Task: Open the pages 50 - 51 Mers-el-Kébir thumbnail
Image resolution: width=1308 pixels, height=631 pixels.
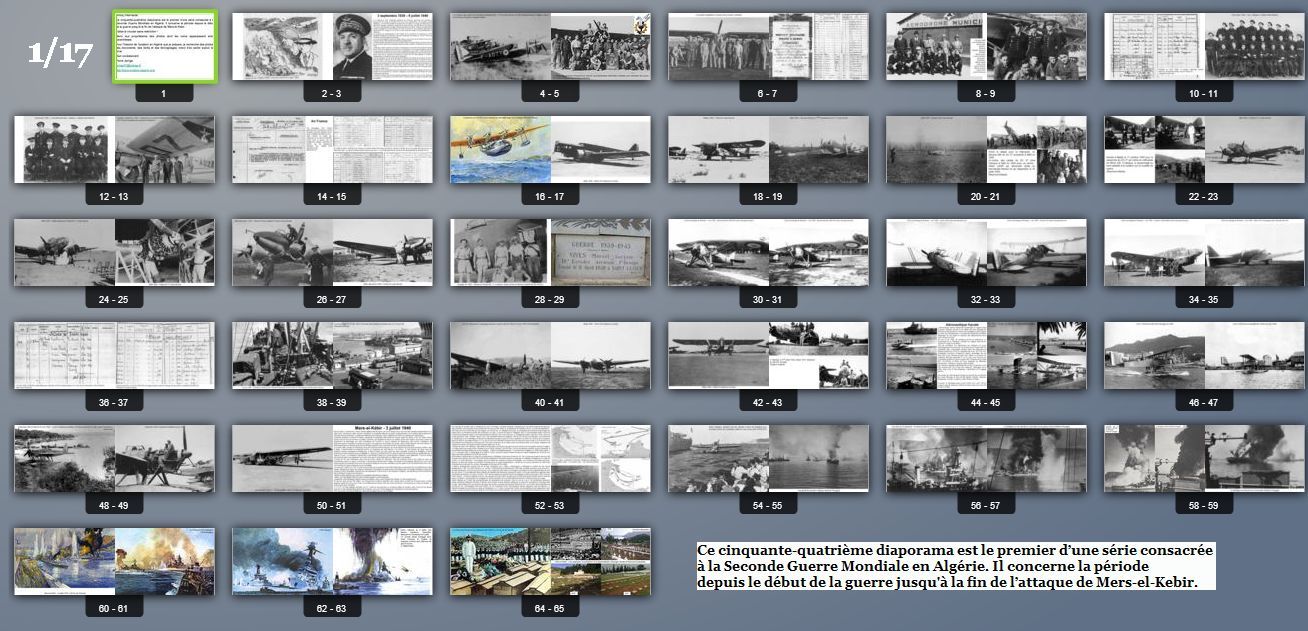Action: [332, 459]
